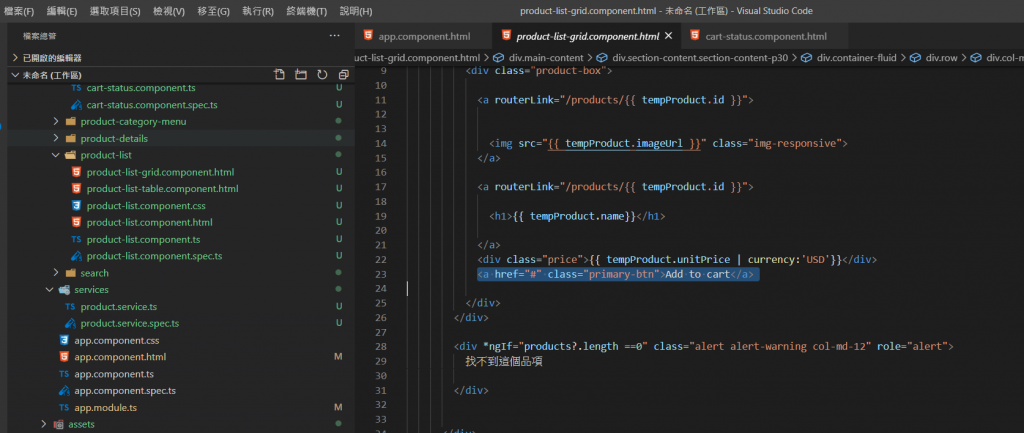Expand the search folder
The width and height of the screenshot is (1024, 433).
tap(94, 273)
